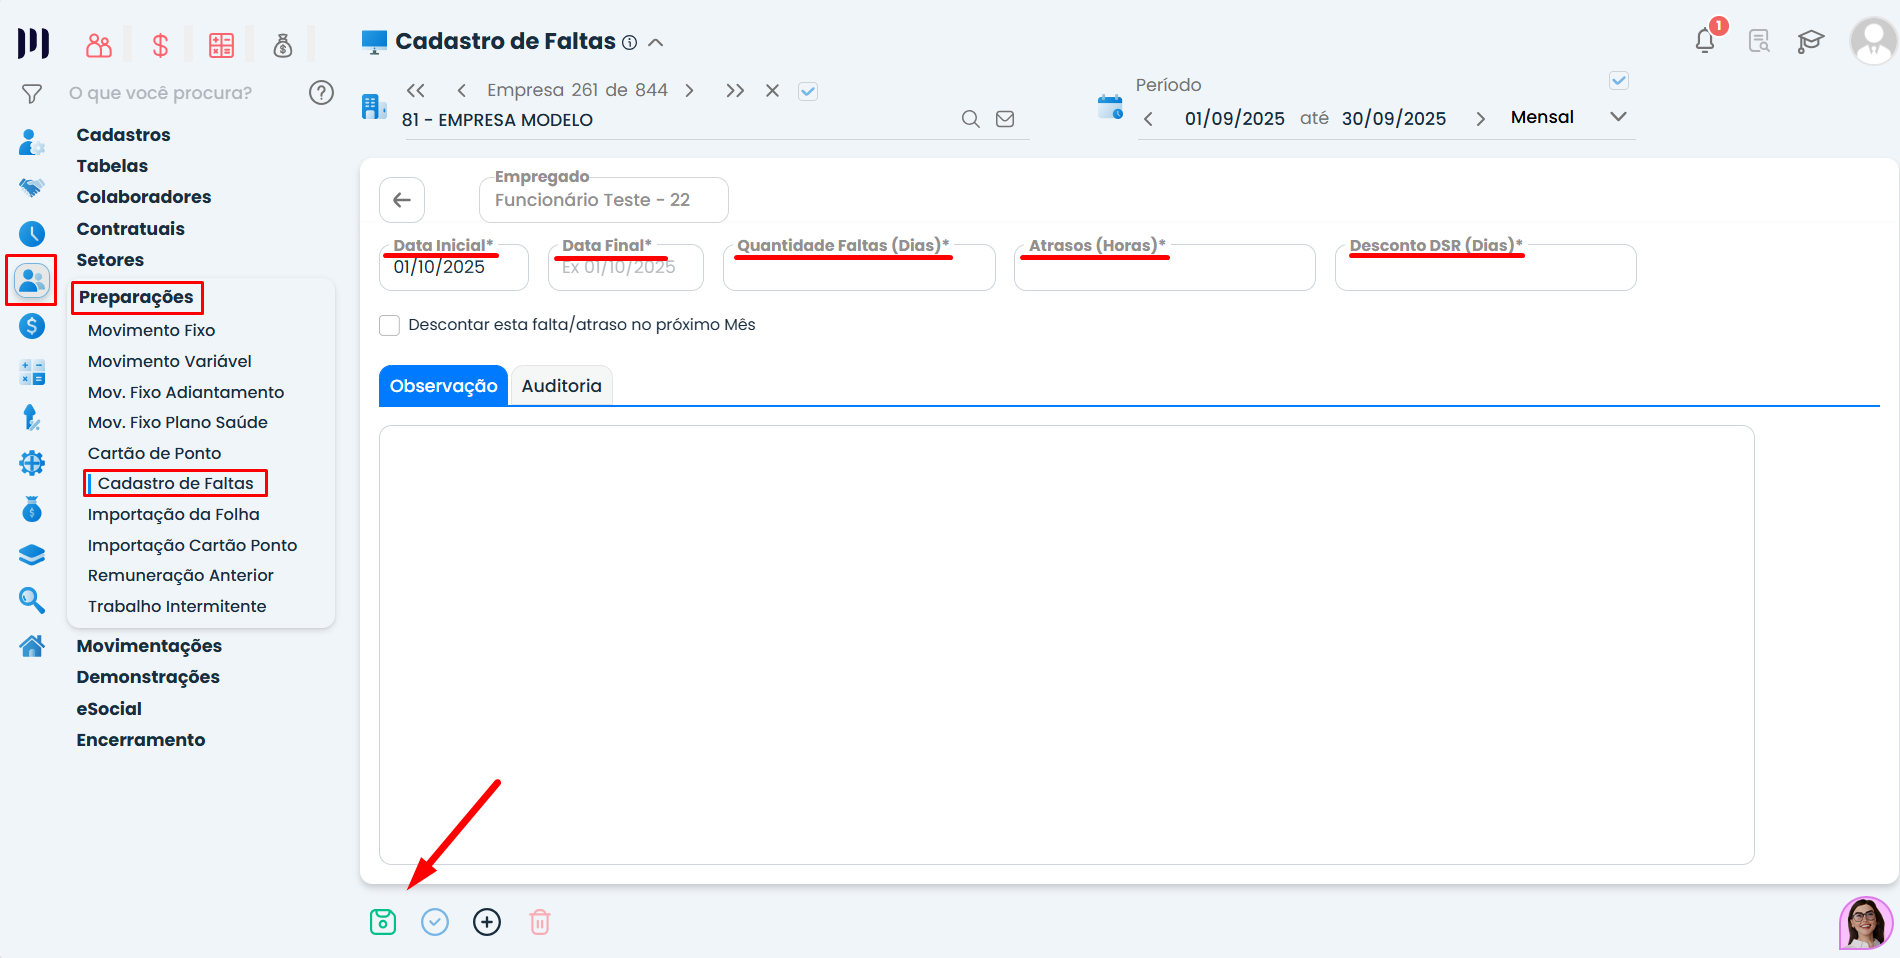Select the blue dollar coin sidebar icon

[x=32, y=326]
